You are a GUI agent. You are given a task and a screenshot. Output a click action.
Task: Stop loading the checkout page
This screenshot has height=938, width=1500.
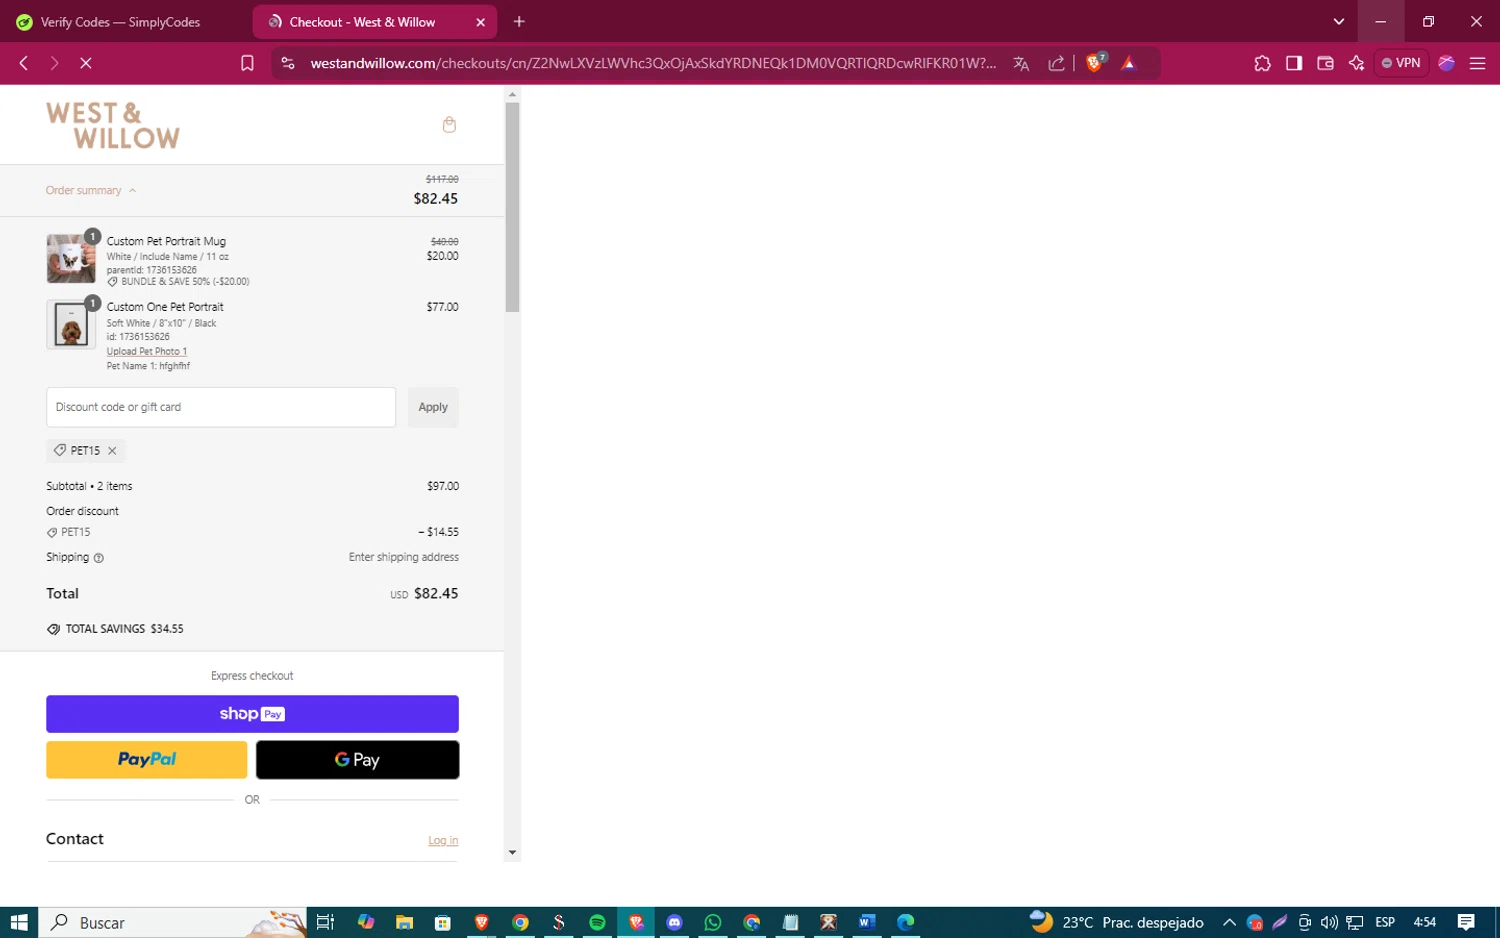tap(86, 63)
